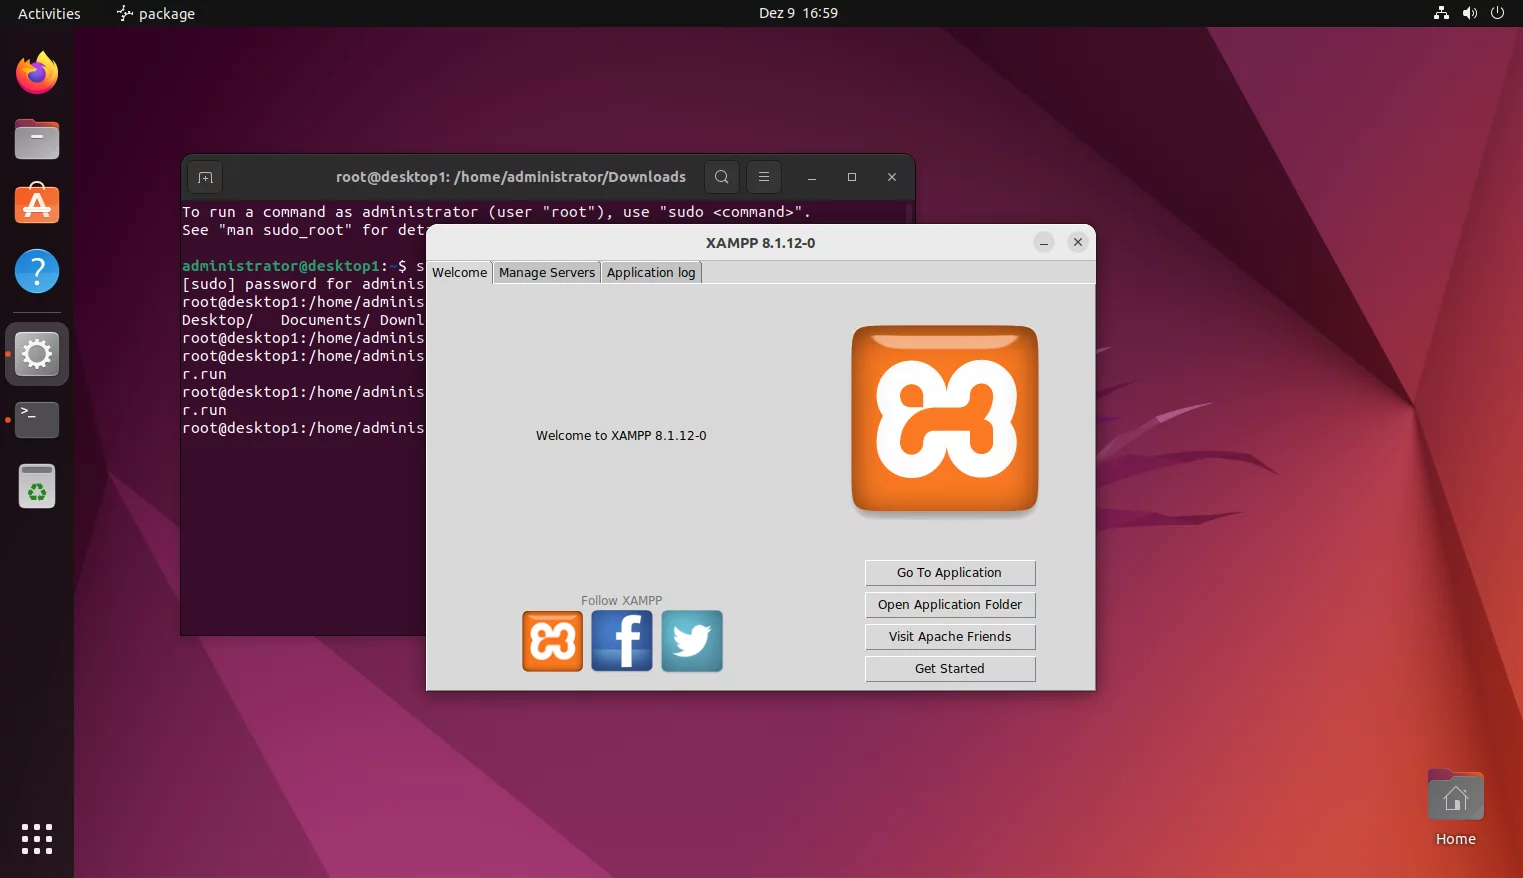This screenshot has height=878, width=1523.
Task: Click Open Application Folder button
Action: pyautogui.click(x=950, y=605)
